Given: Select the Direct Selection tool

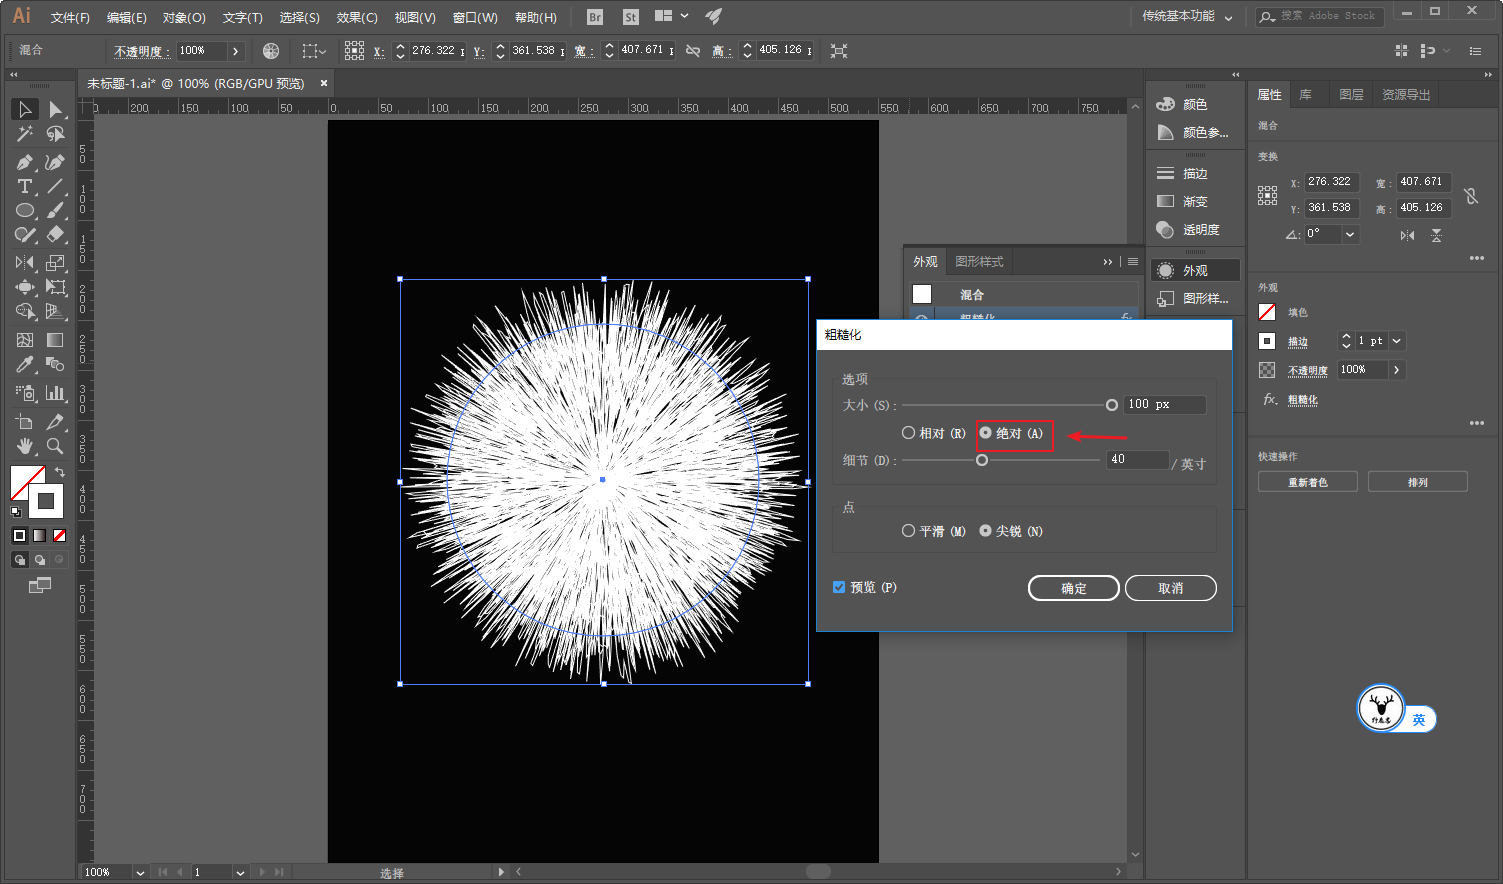Looking at the screenshot, I should [x=55, y=109].
